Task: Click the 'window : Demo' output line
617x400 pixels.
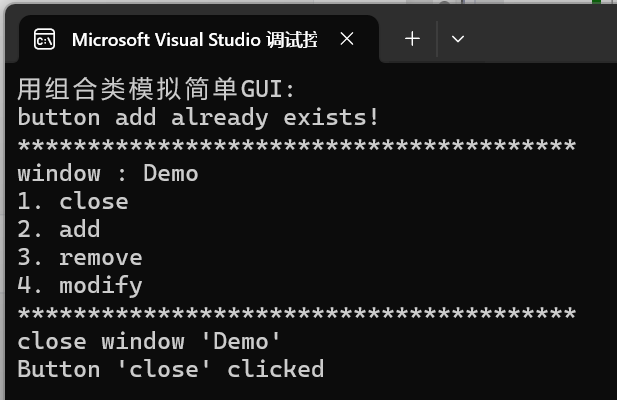Action: click(108, 173)
